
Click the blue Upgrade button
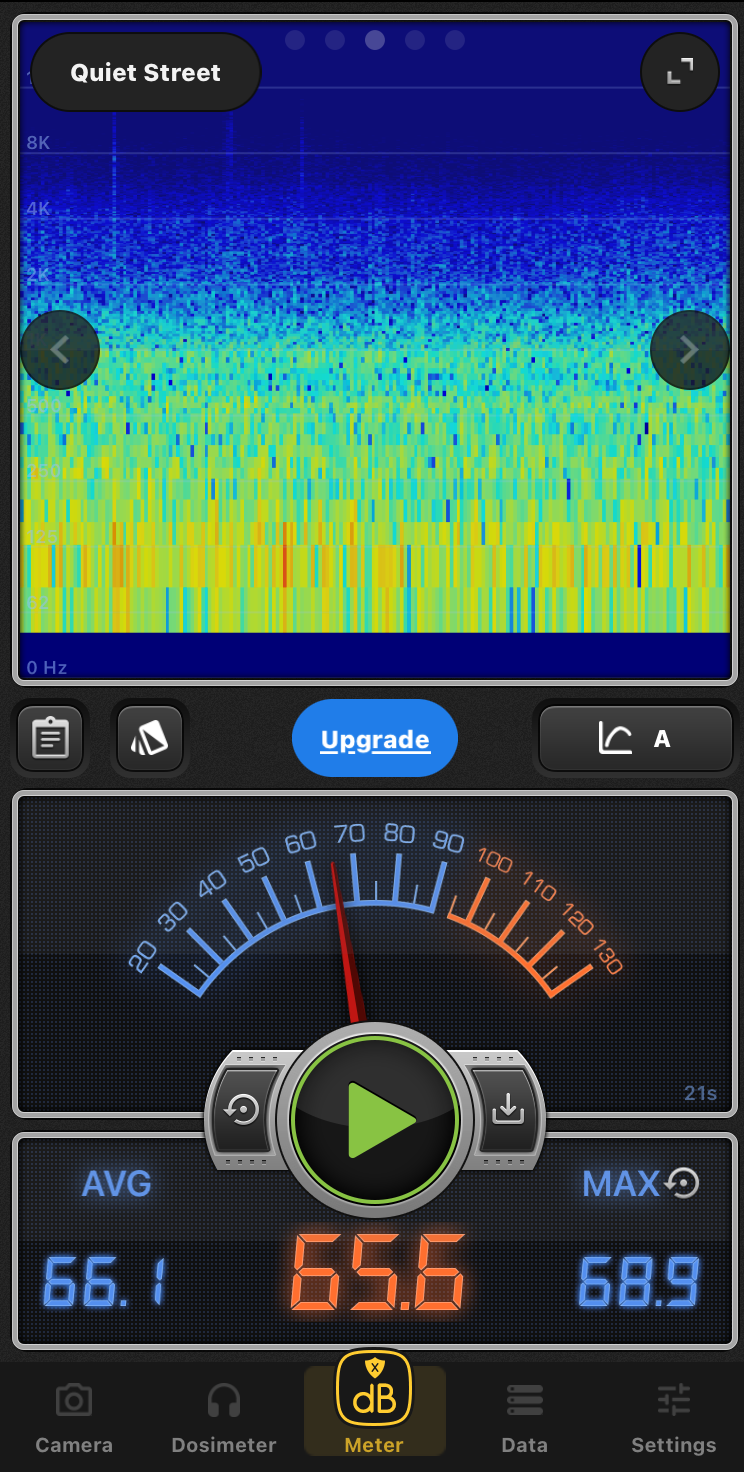[x=375, y=739]
